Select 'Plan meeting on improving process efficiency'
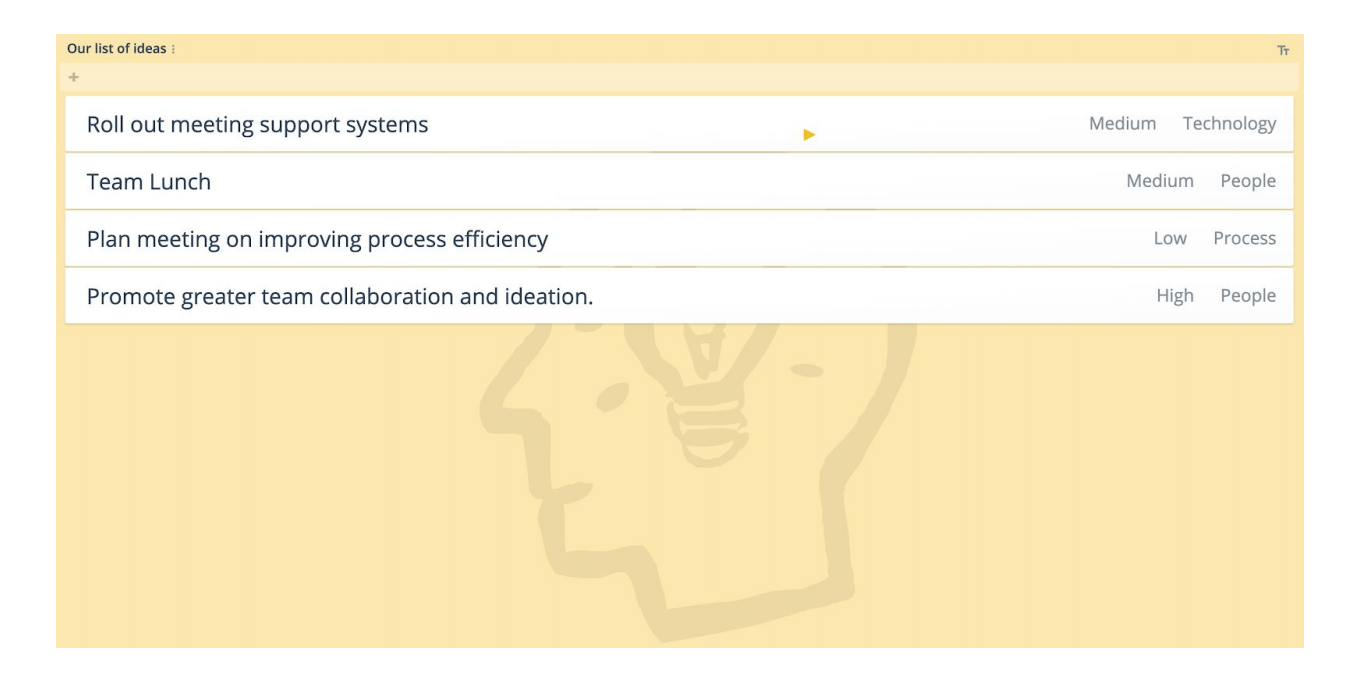 317,239
